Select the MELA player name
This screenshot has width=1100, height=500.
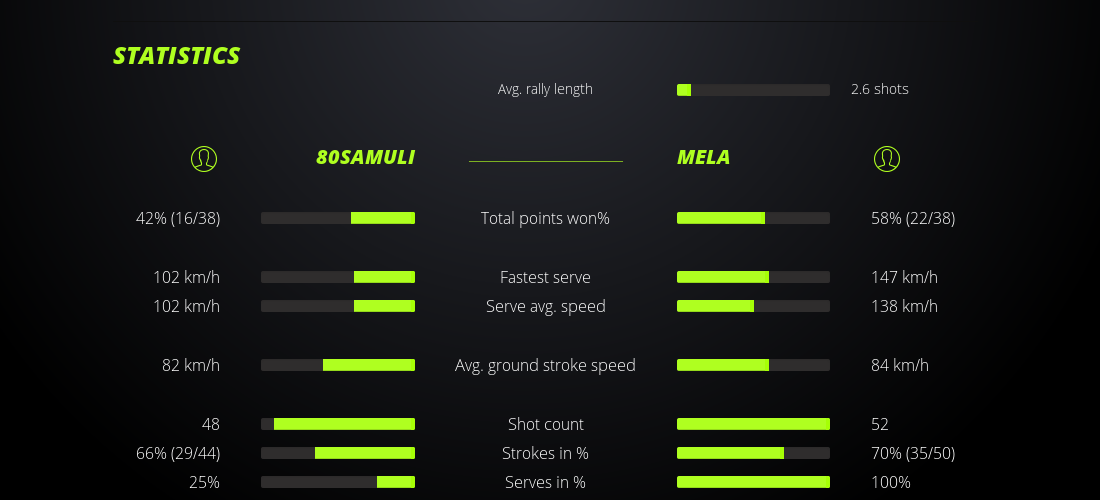(x=703, y=157)
